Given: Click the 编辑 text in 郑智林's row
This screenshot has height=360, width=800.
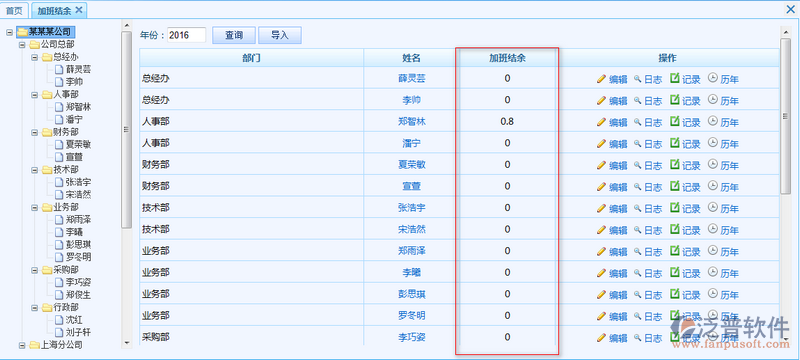Looking at the screenshot, I should 618,122.
